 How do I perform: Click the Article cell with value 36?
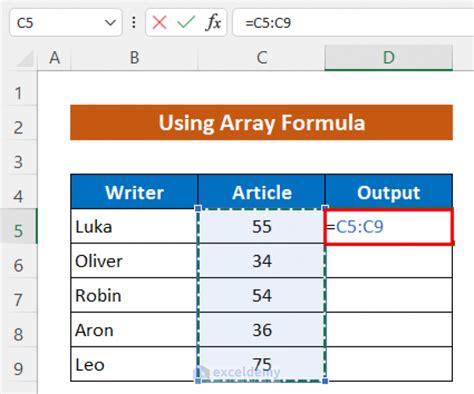(x=262, y=330)
